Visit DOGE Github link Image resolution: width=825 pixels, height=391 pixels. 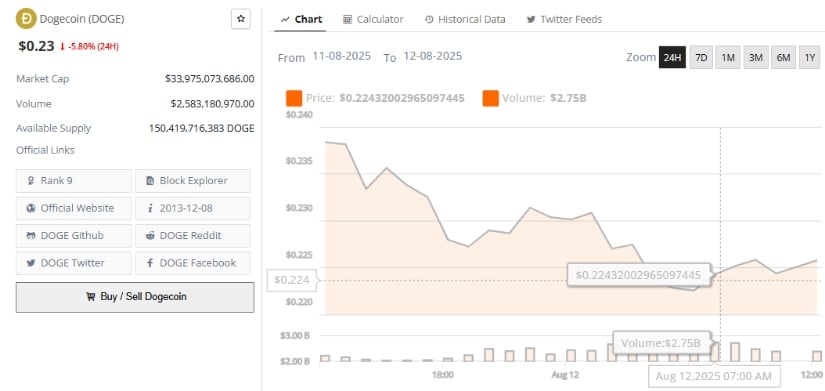tap(74, 235)
